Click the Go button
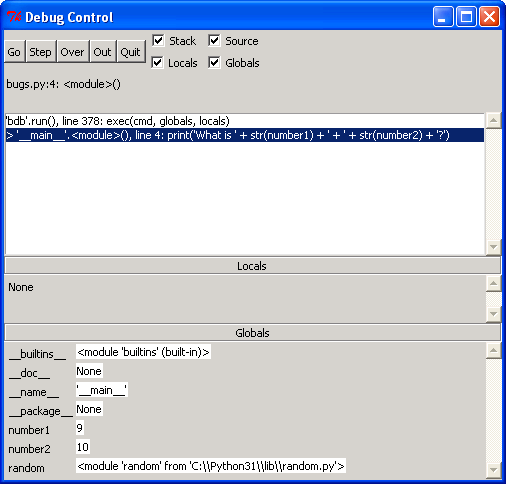Image resolution: width=506 pixels, height=484 pixels. 14,52
